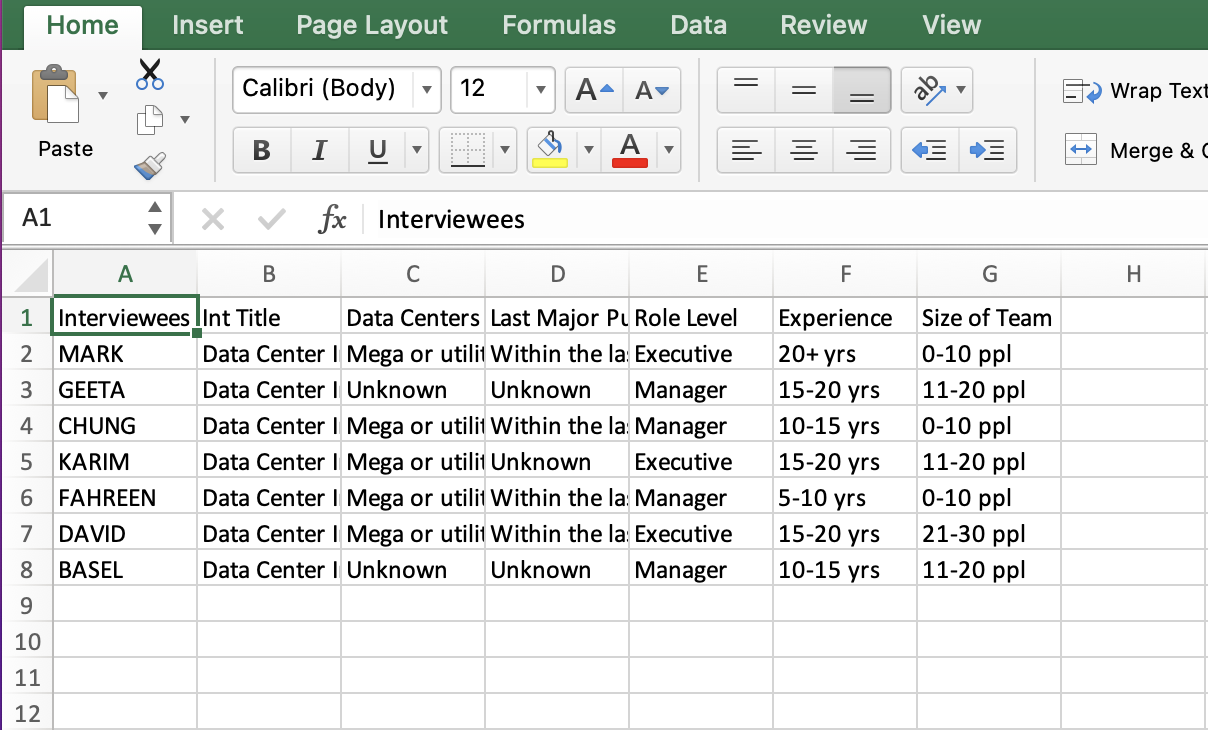The image size is (1208, 730).
Task: Click the Name Box stepper arrows
Action: 155,218
